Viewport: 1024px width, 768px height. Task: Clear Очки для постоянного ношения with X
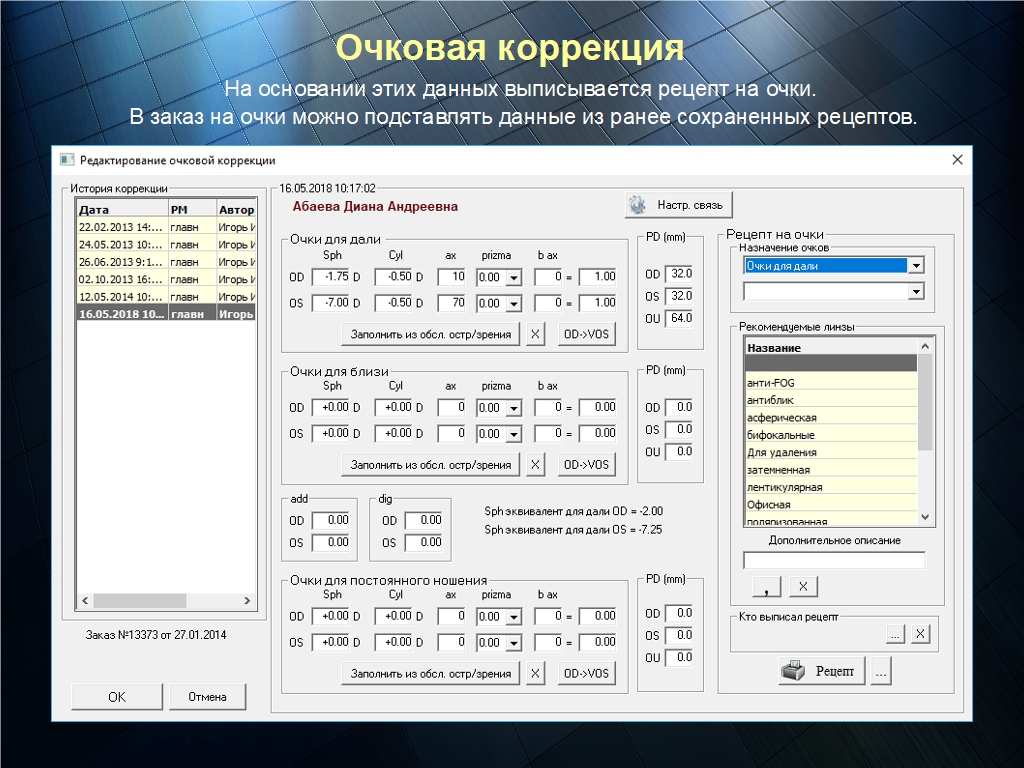(536, 673)
